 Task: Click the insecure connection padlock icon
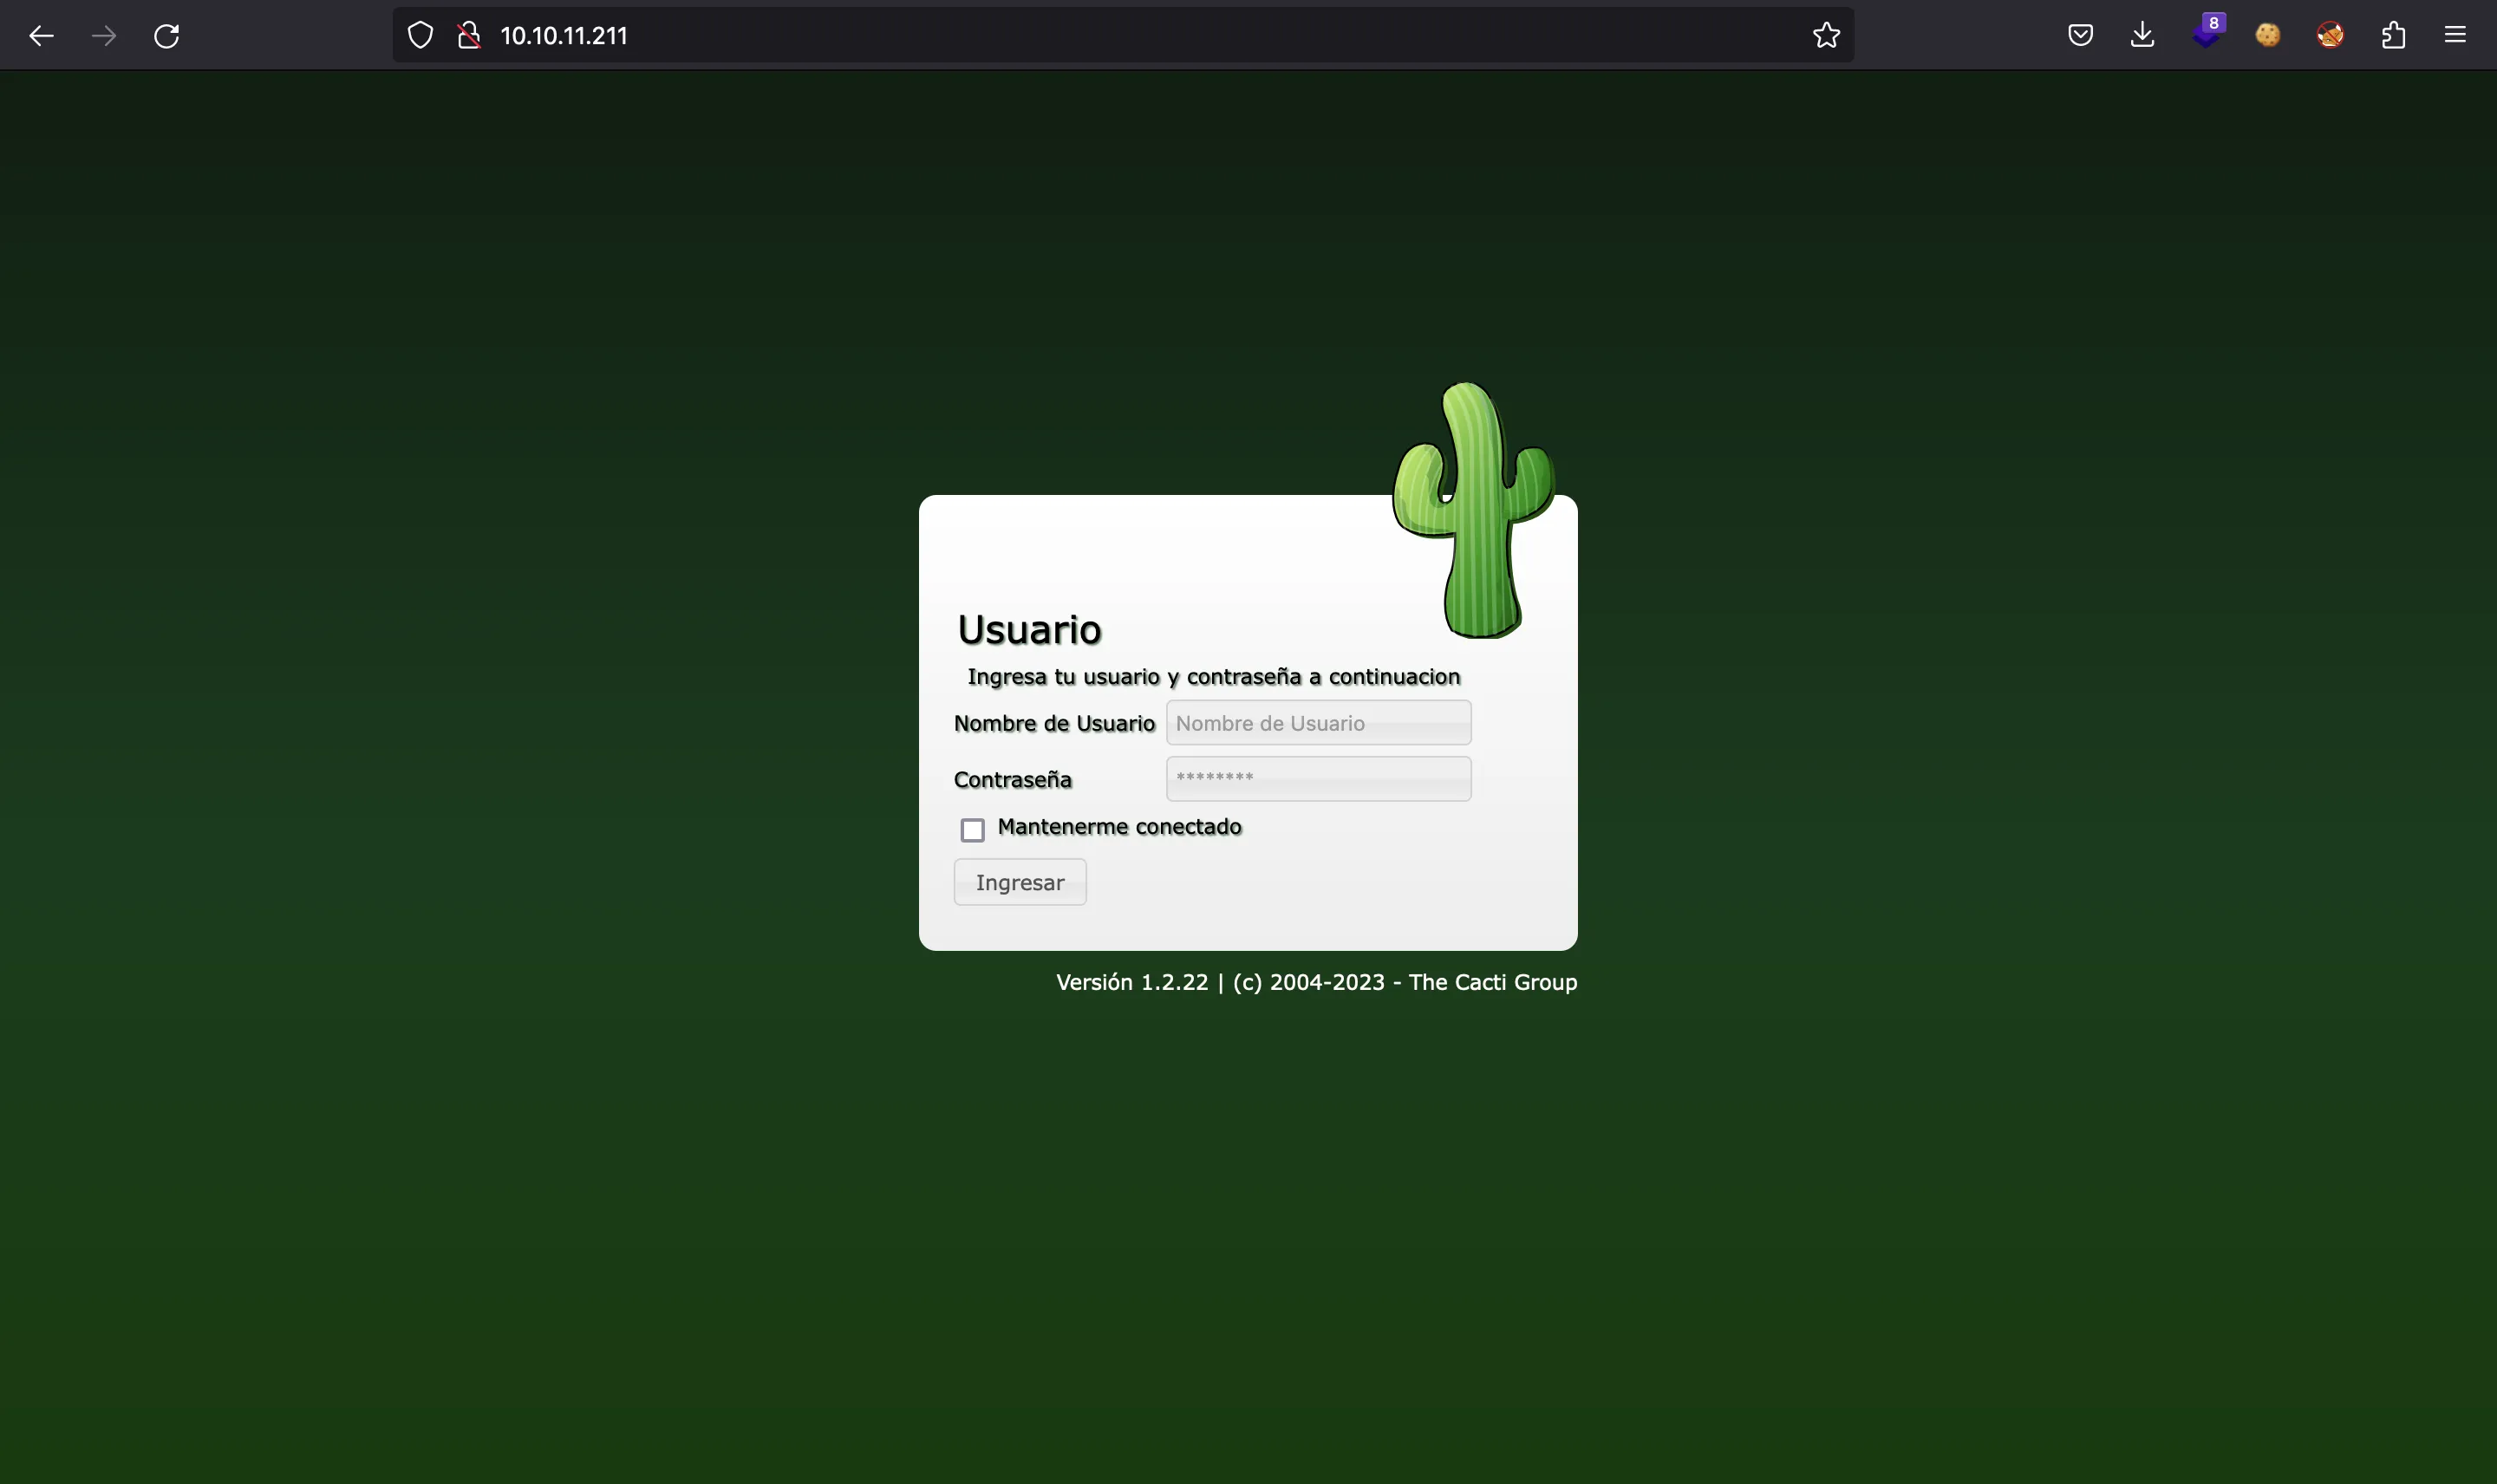469,36
